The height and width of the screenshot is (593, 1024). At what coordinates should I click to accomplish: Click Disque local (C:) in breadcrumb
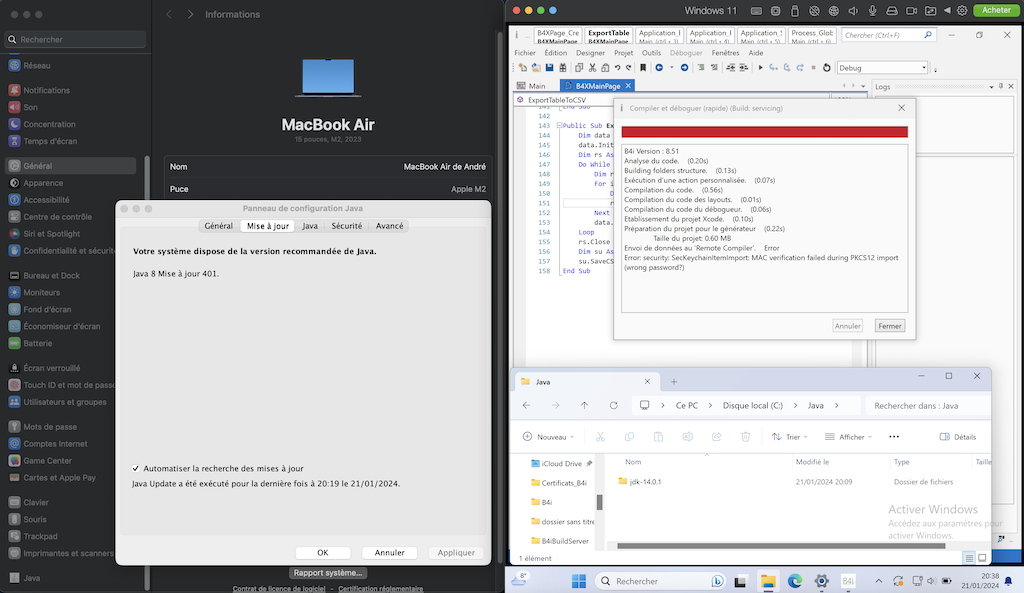click(x=752, y=406)
